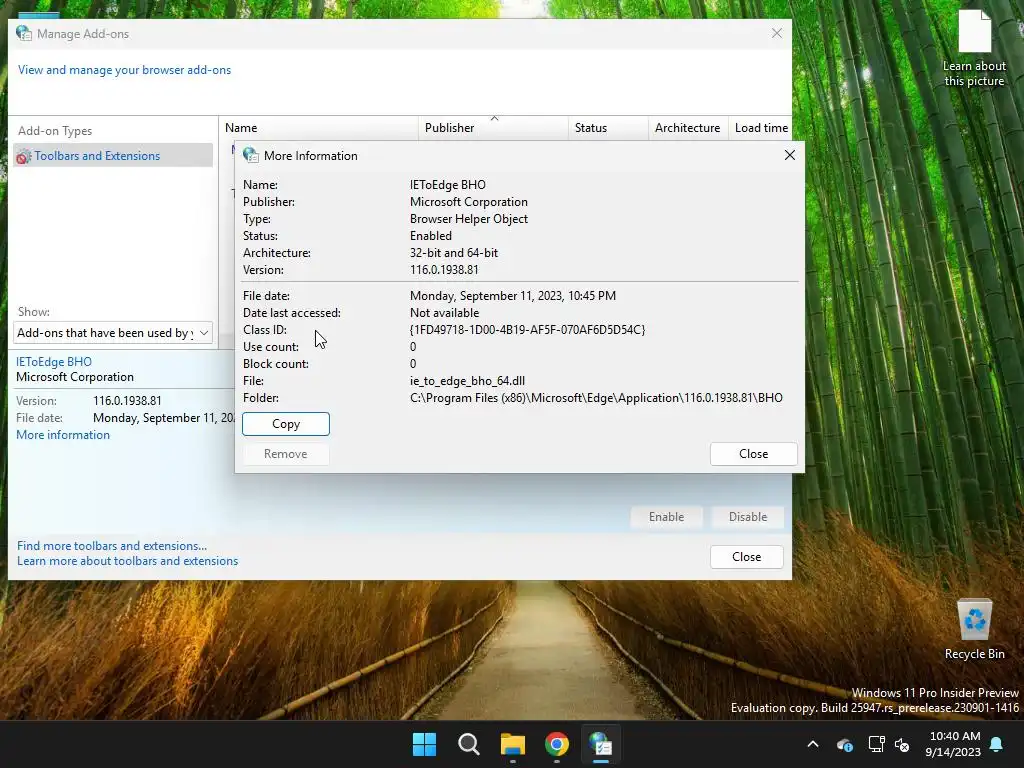
Task: Click the Disable button
Action: point(748,517)
